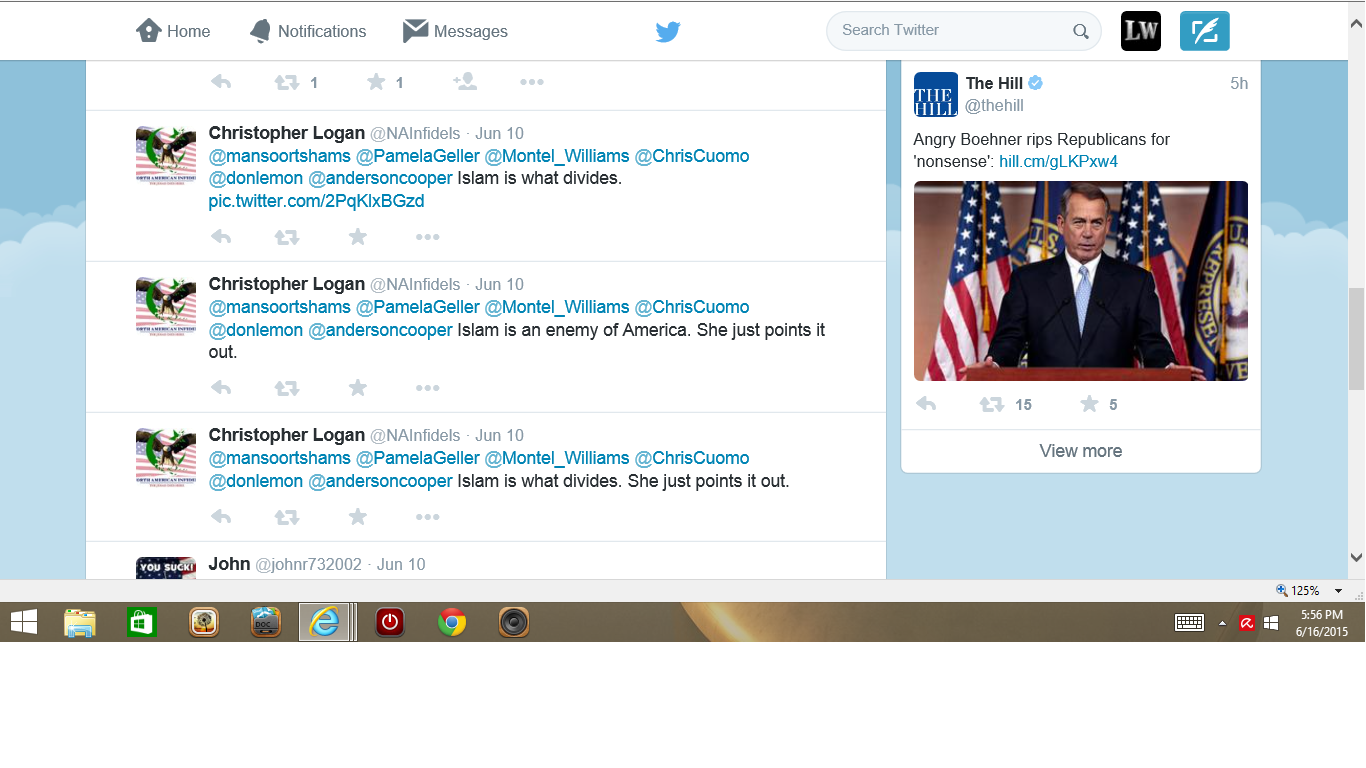Open more menu on 'divides. She just points' tweet
Image resolution: width=1366 pixels, height=768 pixels.
tap(428, 517)
